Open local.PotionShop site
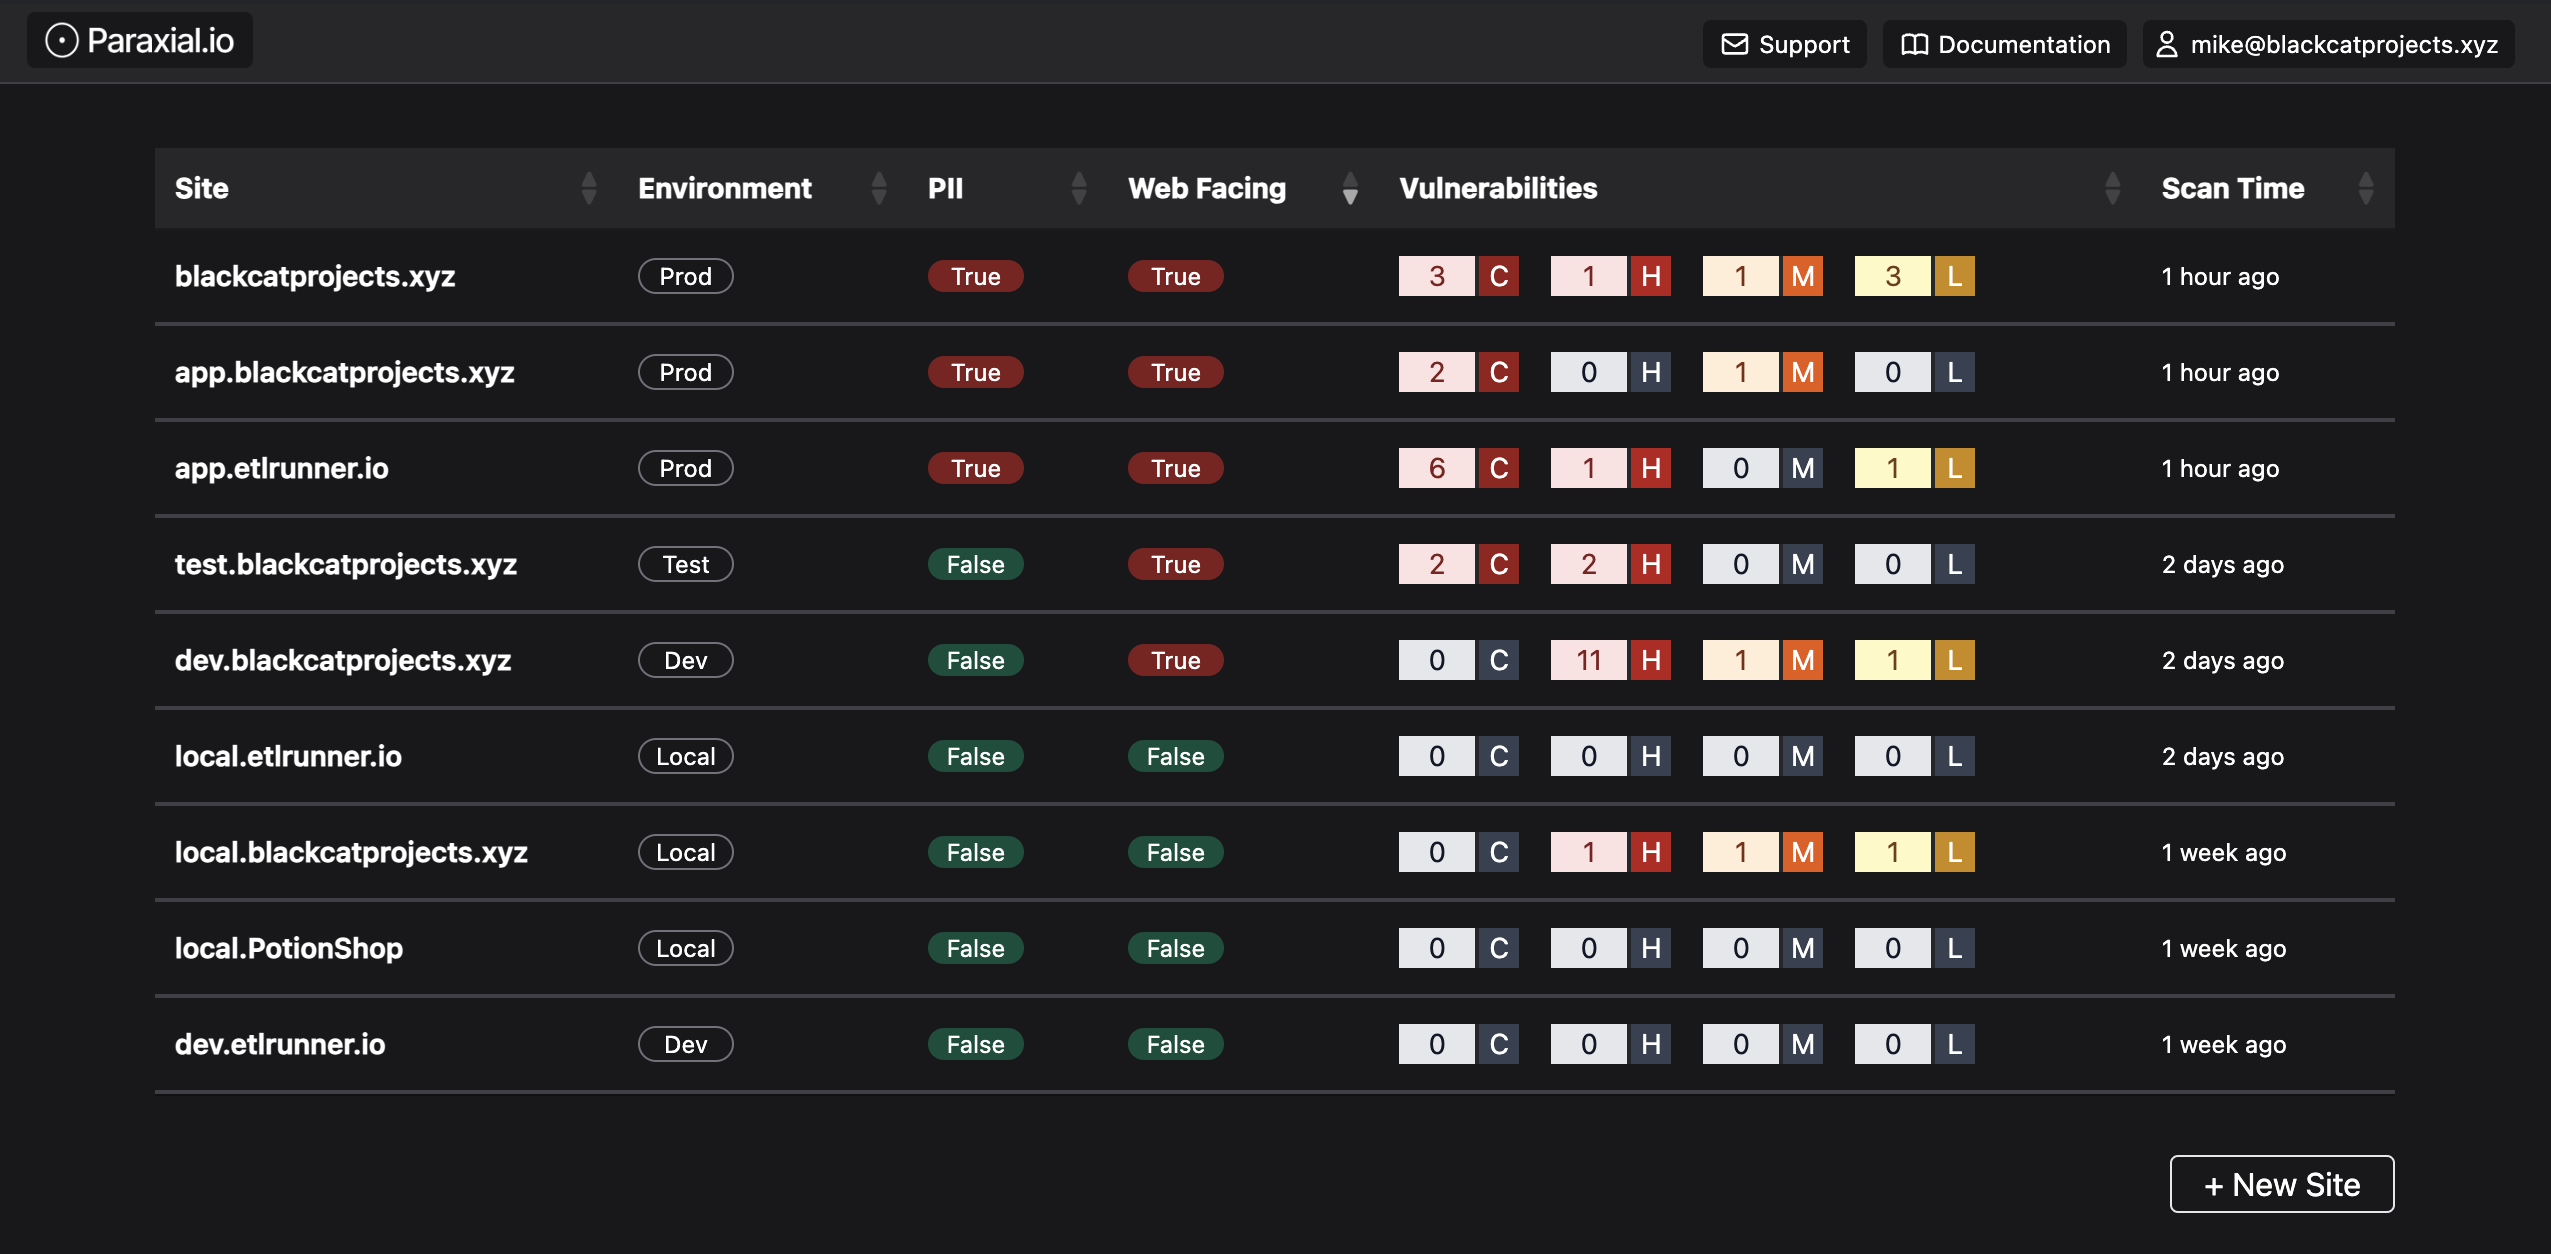This screenshot has width=2551, height=1254. (x=289, y=948)
